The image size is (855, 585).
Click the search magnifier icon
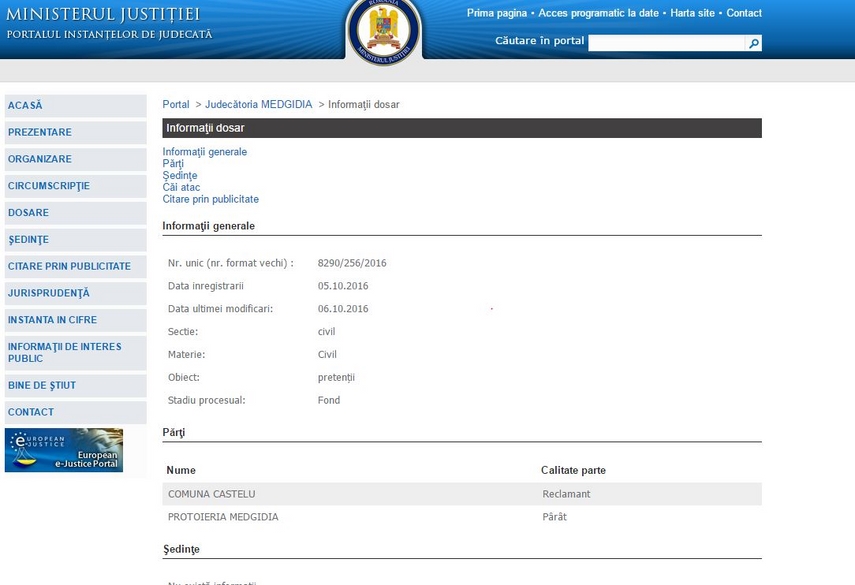(x=753, y=43)
